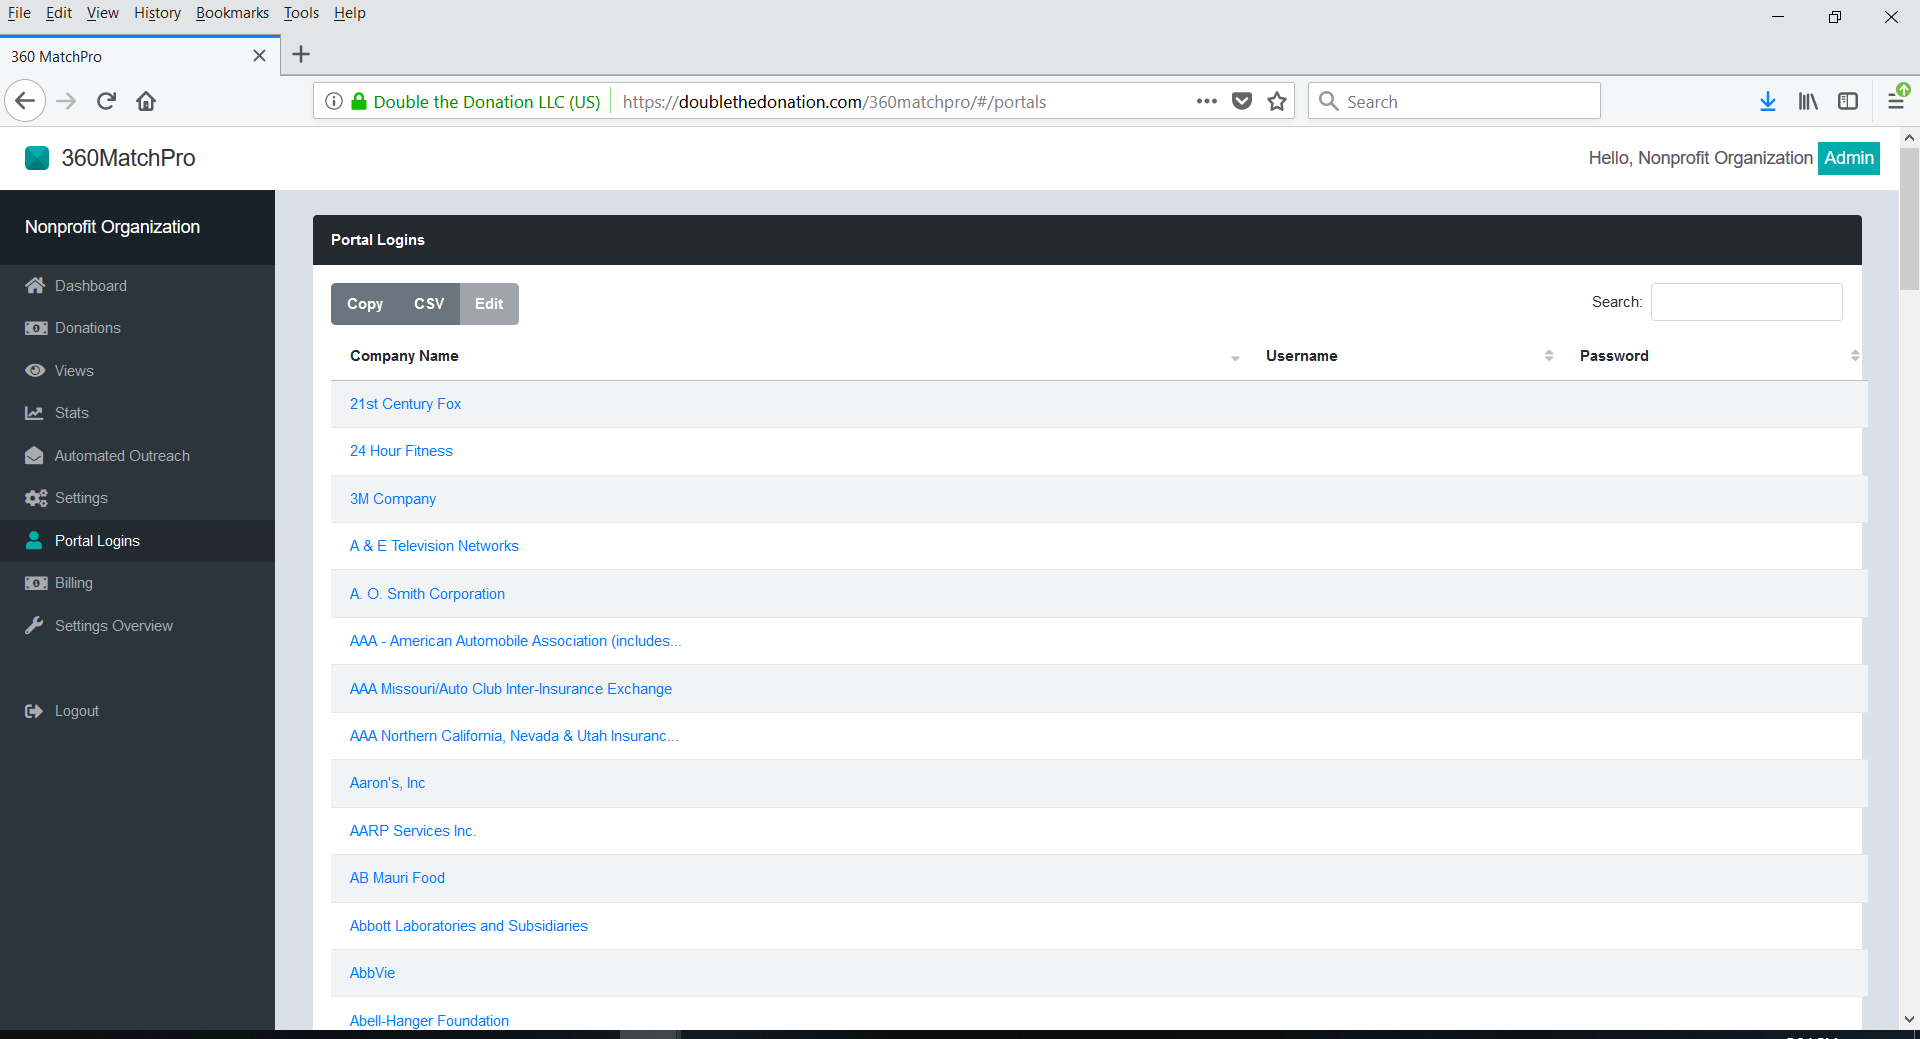This screenshot has width=1920, height=1039.
Task: Open the AARP Services Inc. link
Action: pos(412,831)
